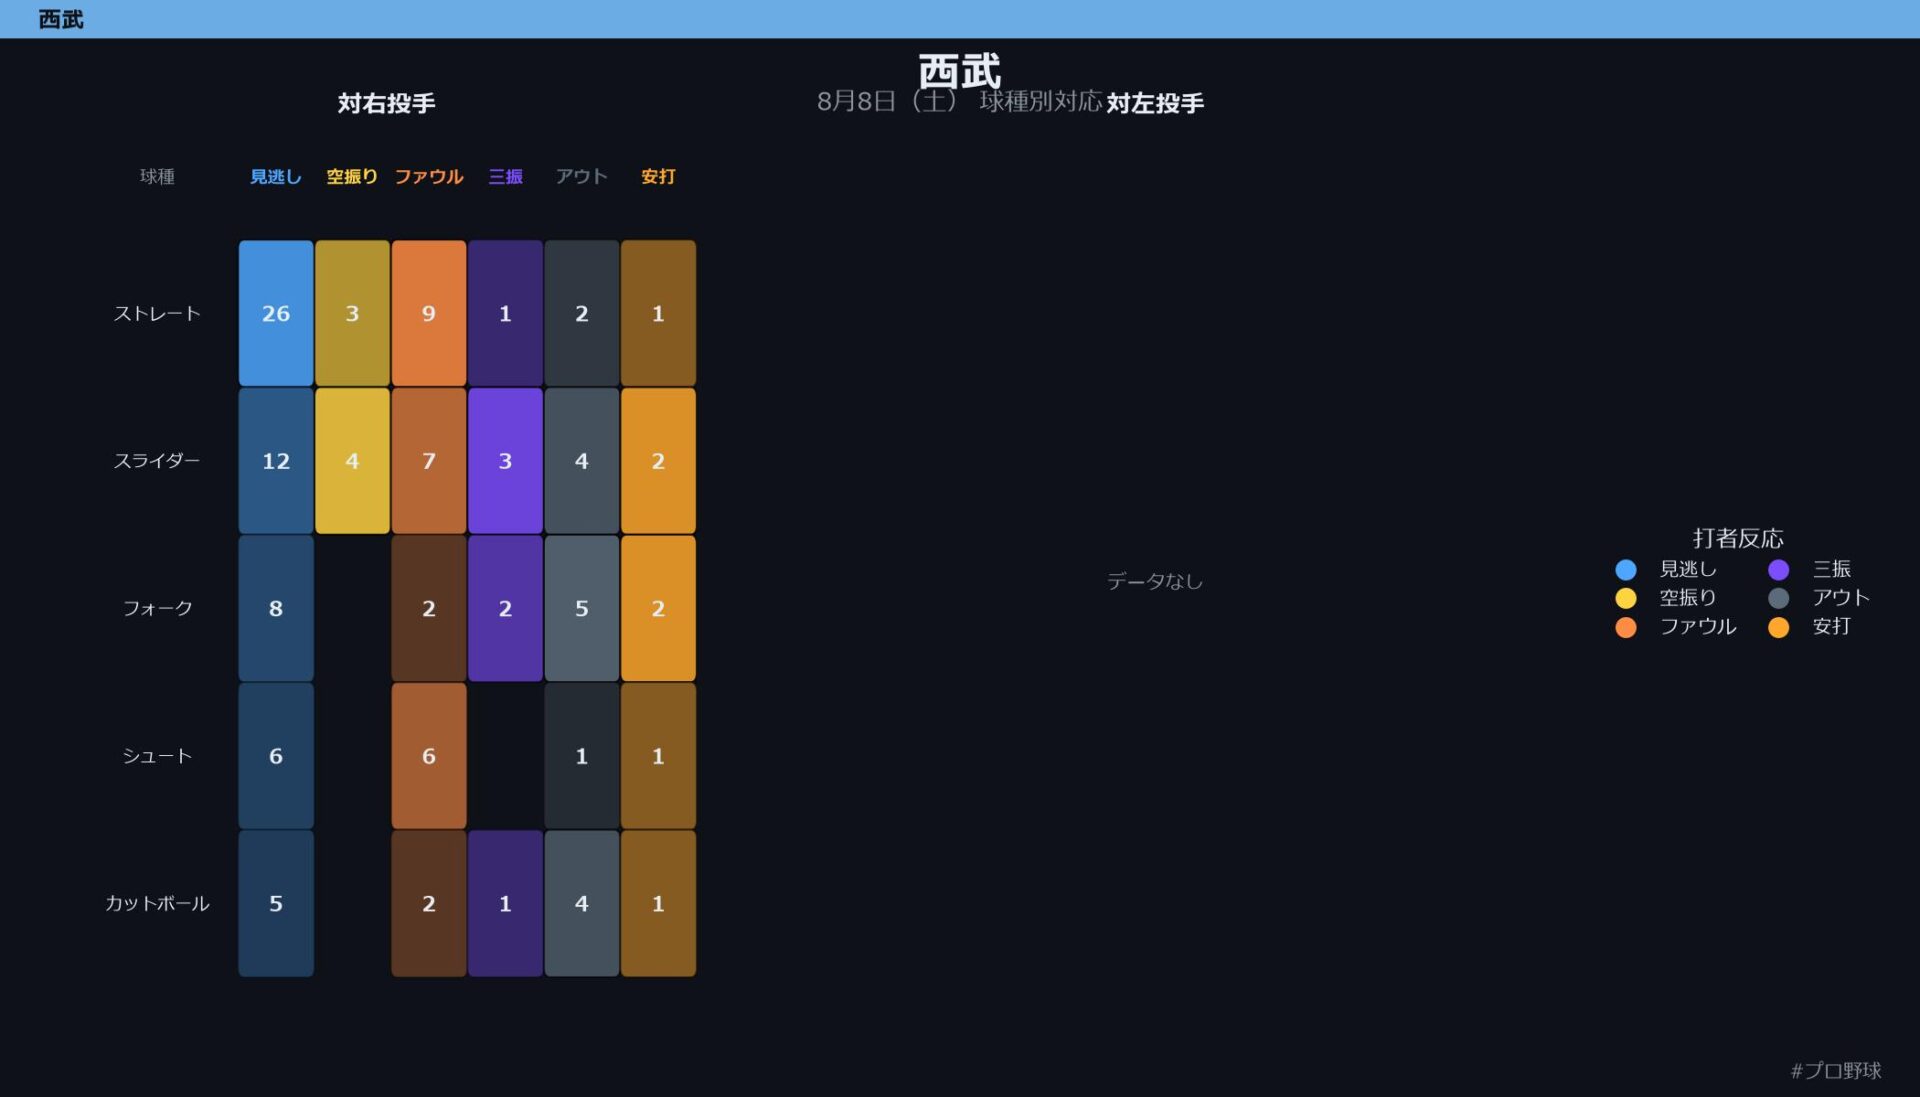The image size is (1920, 1097).
Task: Click the フォーク 見逃し cell showing 8
Action: 276,608
